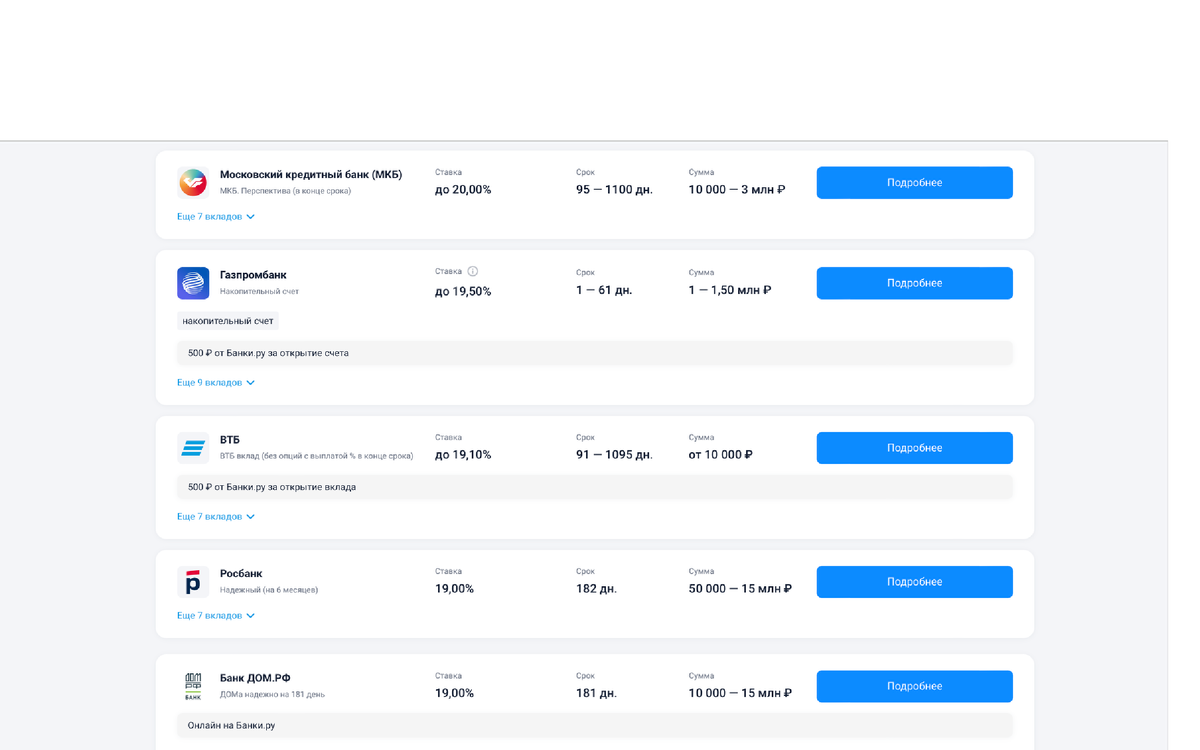This screenshot has height=750, width=1200.
Task: Click the amount '50 000 — 15 млн ₽'
Action: click(740, 589)
